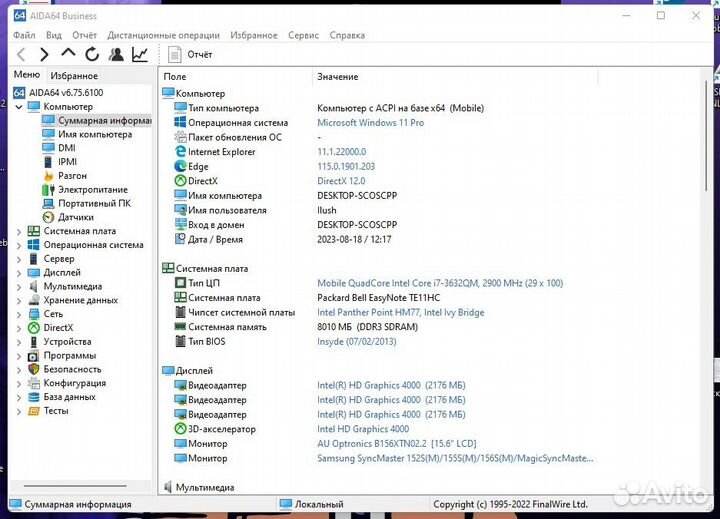Click the Edge browser icon row

[180, 166]
